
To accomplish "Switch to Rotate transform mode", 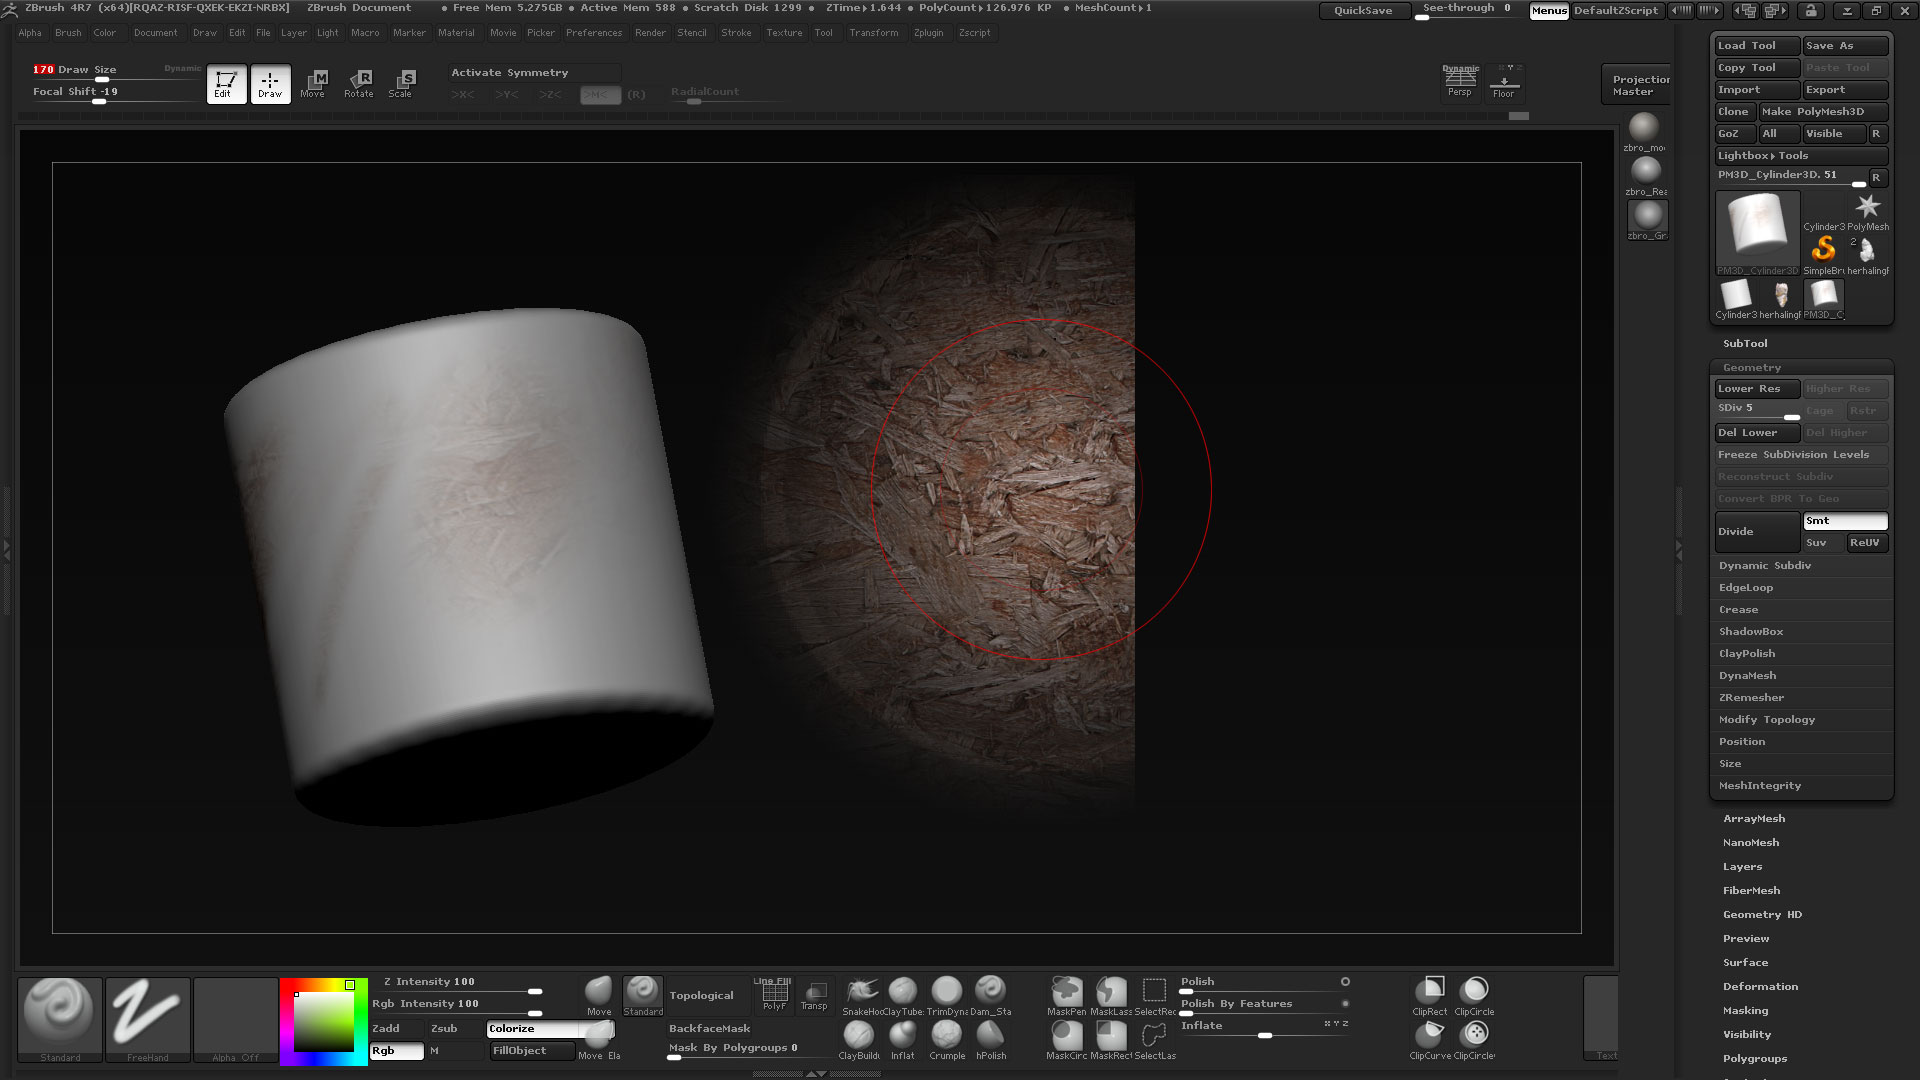I will (358, 84).
